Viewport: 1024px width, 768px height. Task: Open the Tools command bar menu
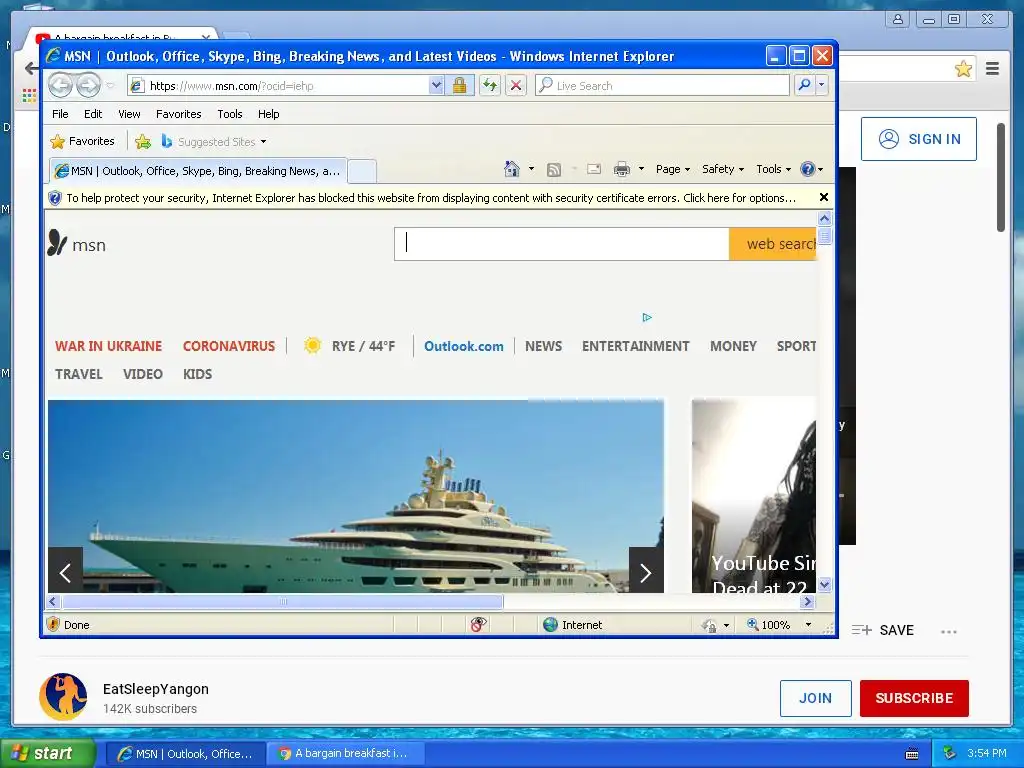(773, 169)
